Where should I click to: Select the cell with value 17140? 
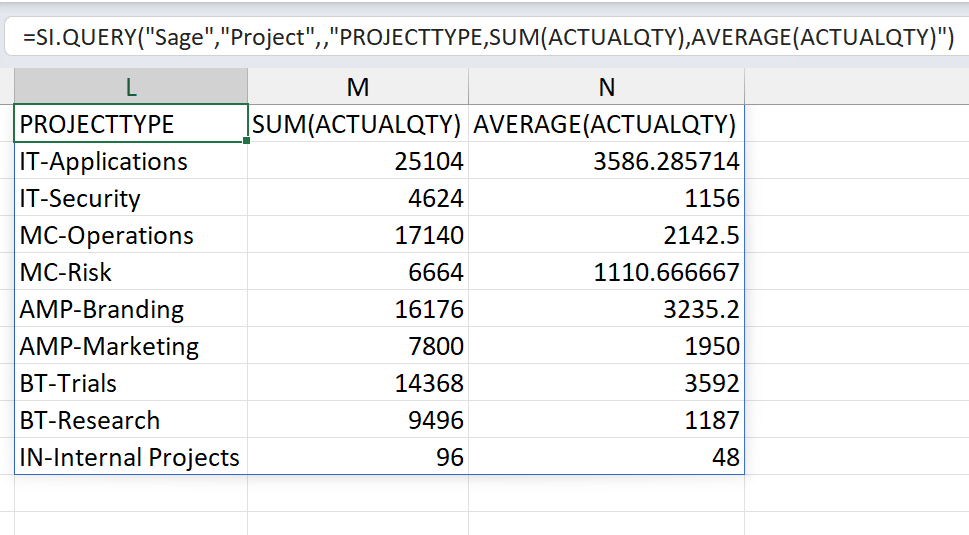point(358,235)
